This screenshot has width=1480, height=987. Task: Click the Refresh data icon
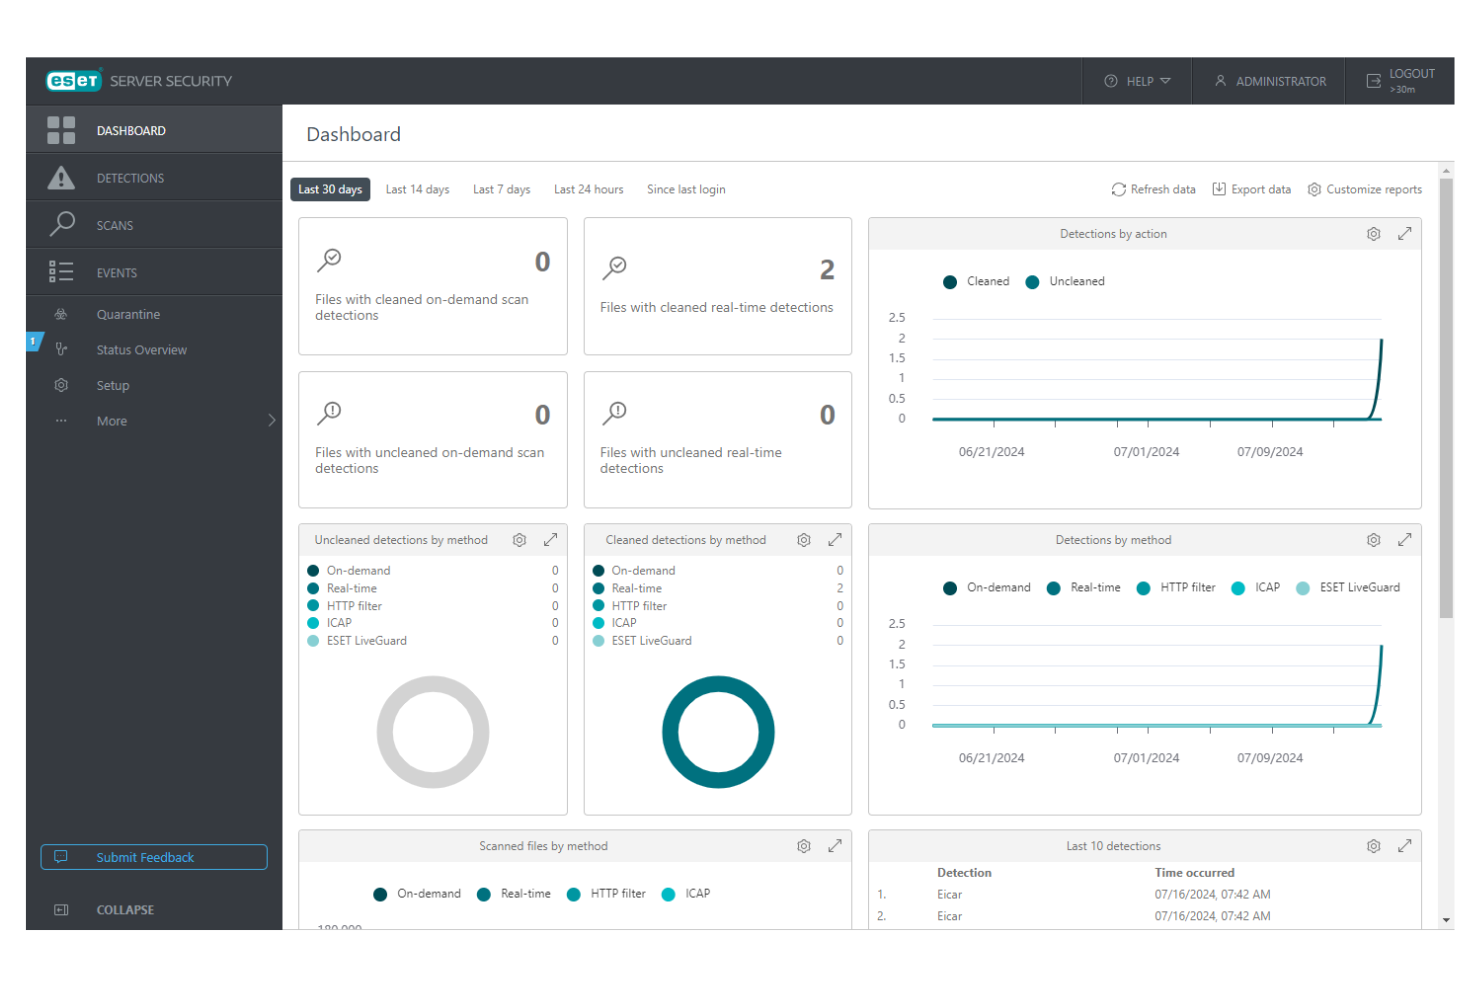tap(1119, 189)
